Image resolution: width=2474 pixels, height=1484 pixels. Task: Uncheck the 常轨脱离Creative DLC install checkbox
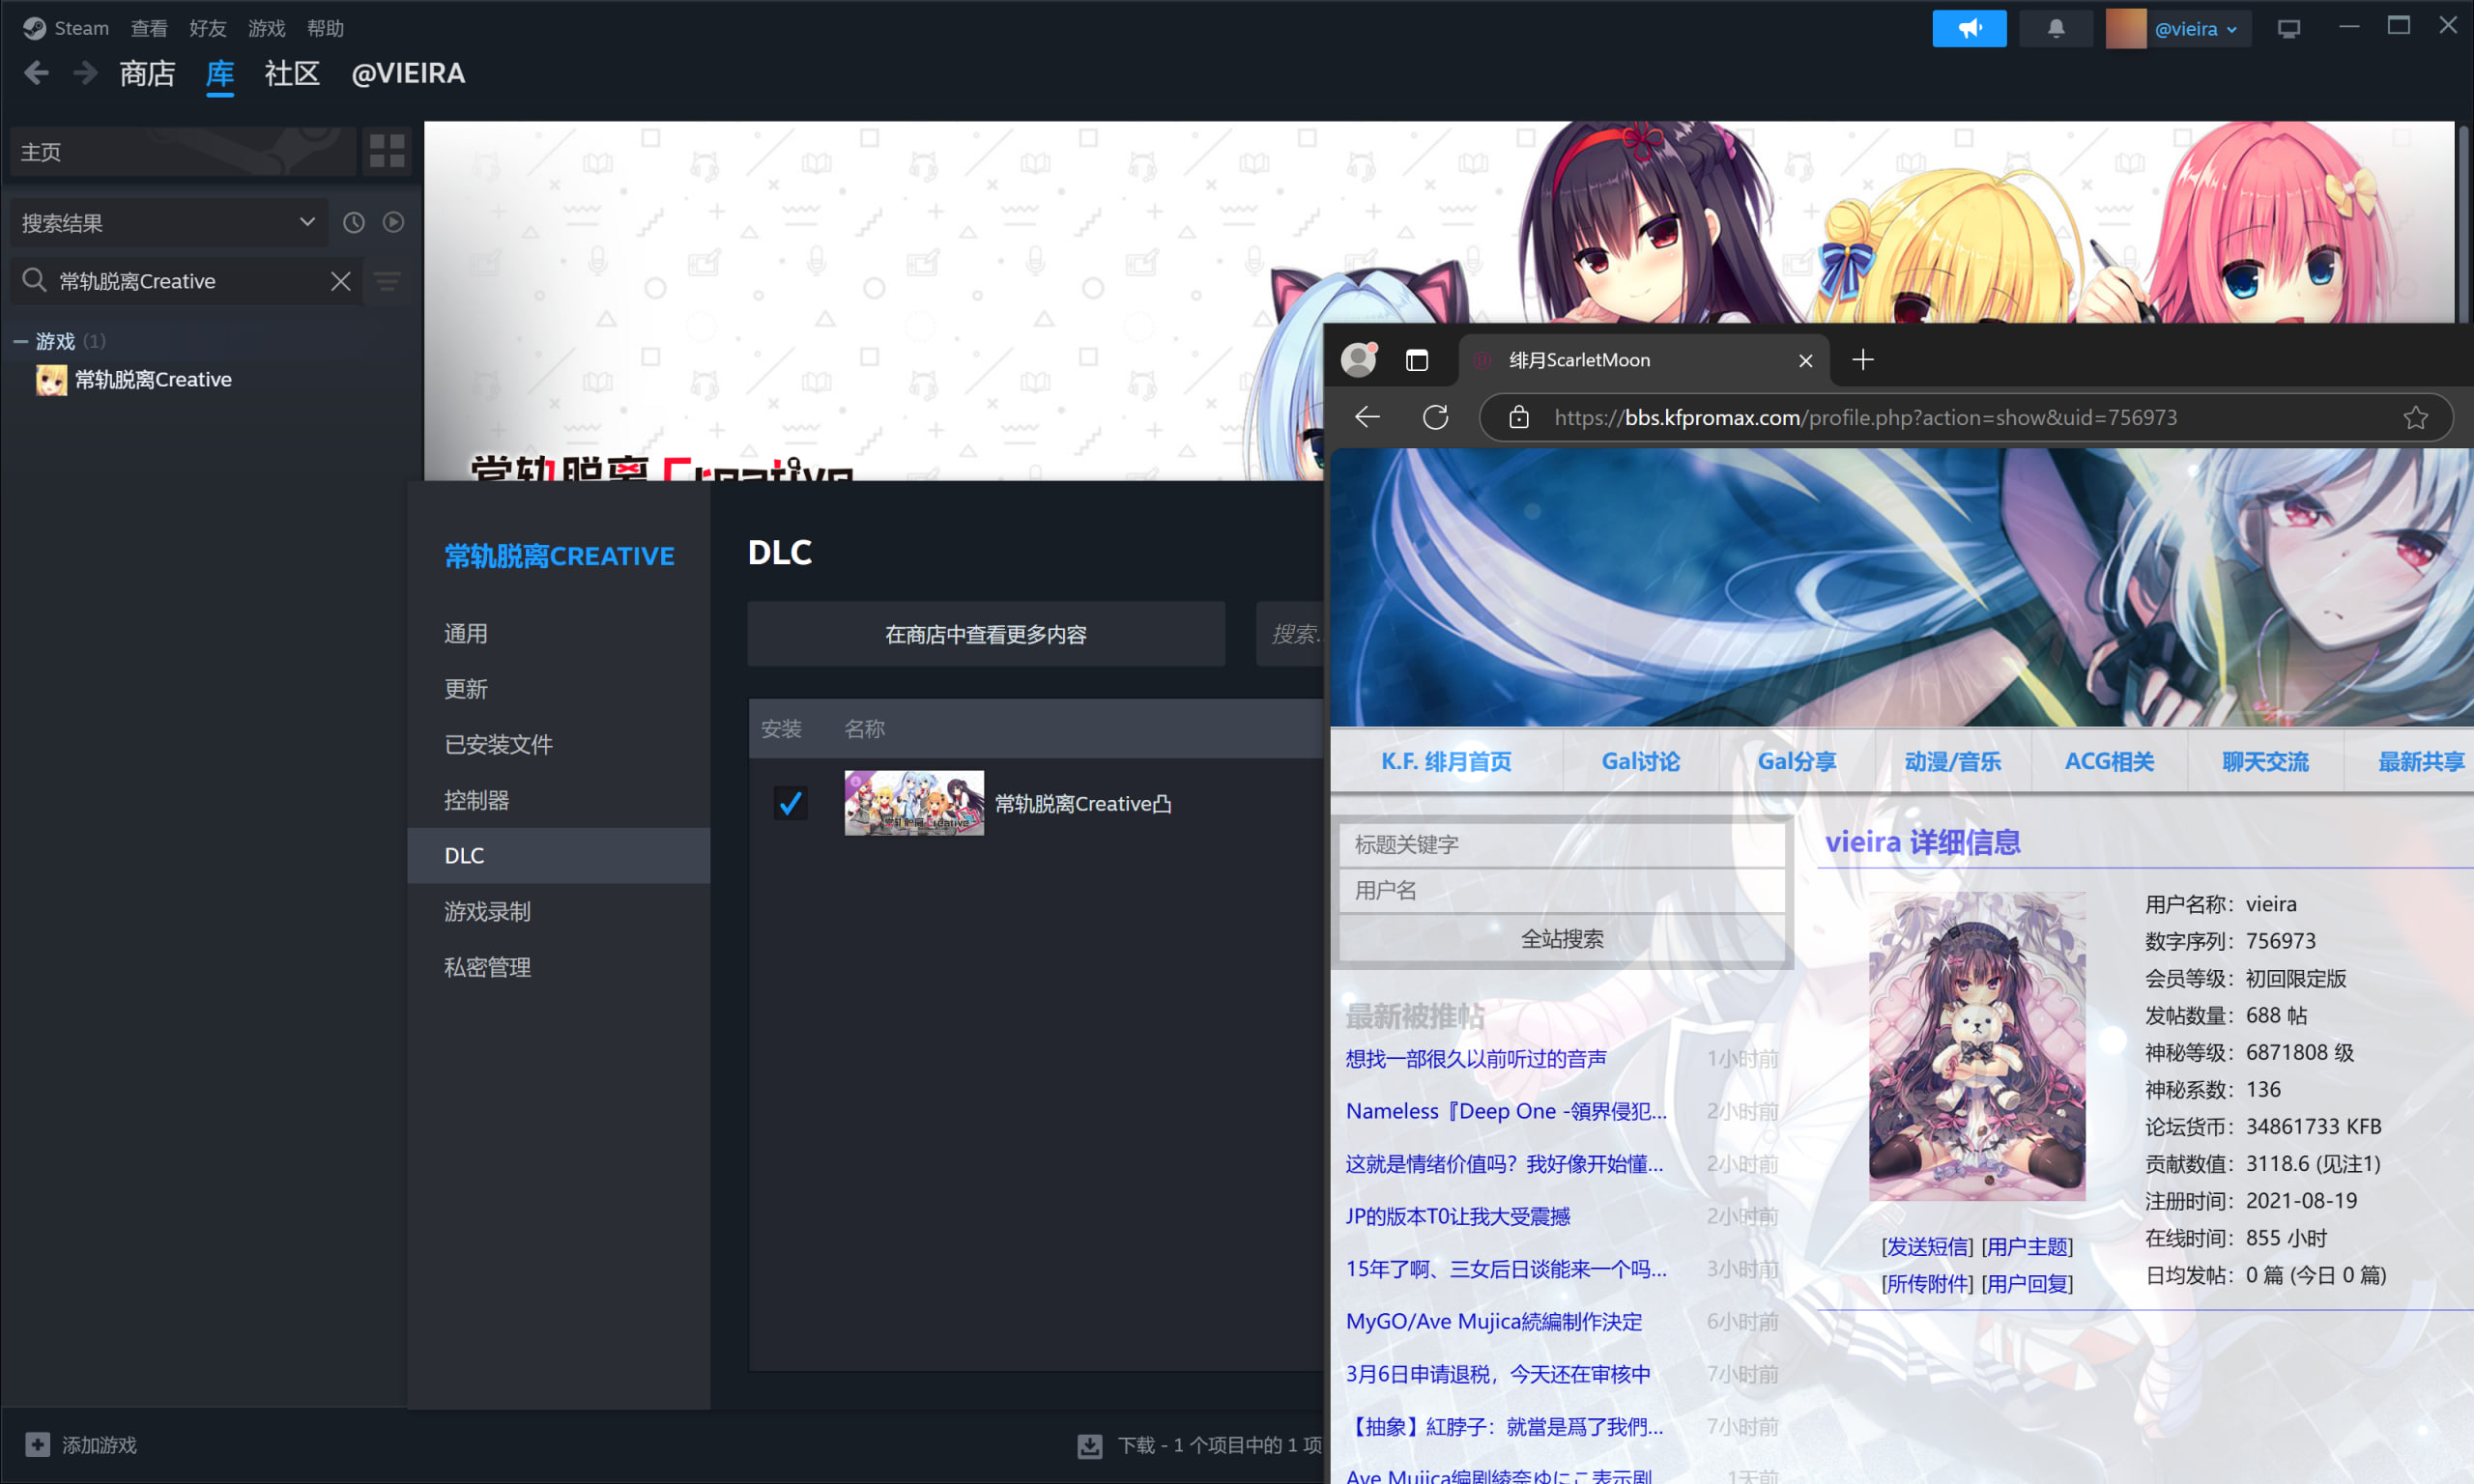click(790, 803)
